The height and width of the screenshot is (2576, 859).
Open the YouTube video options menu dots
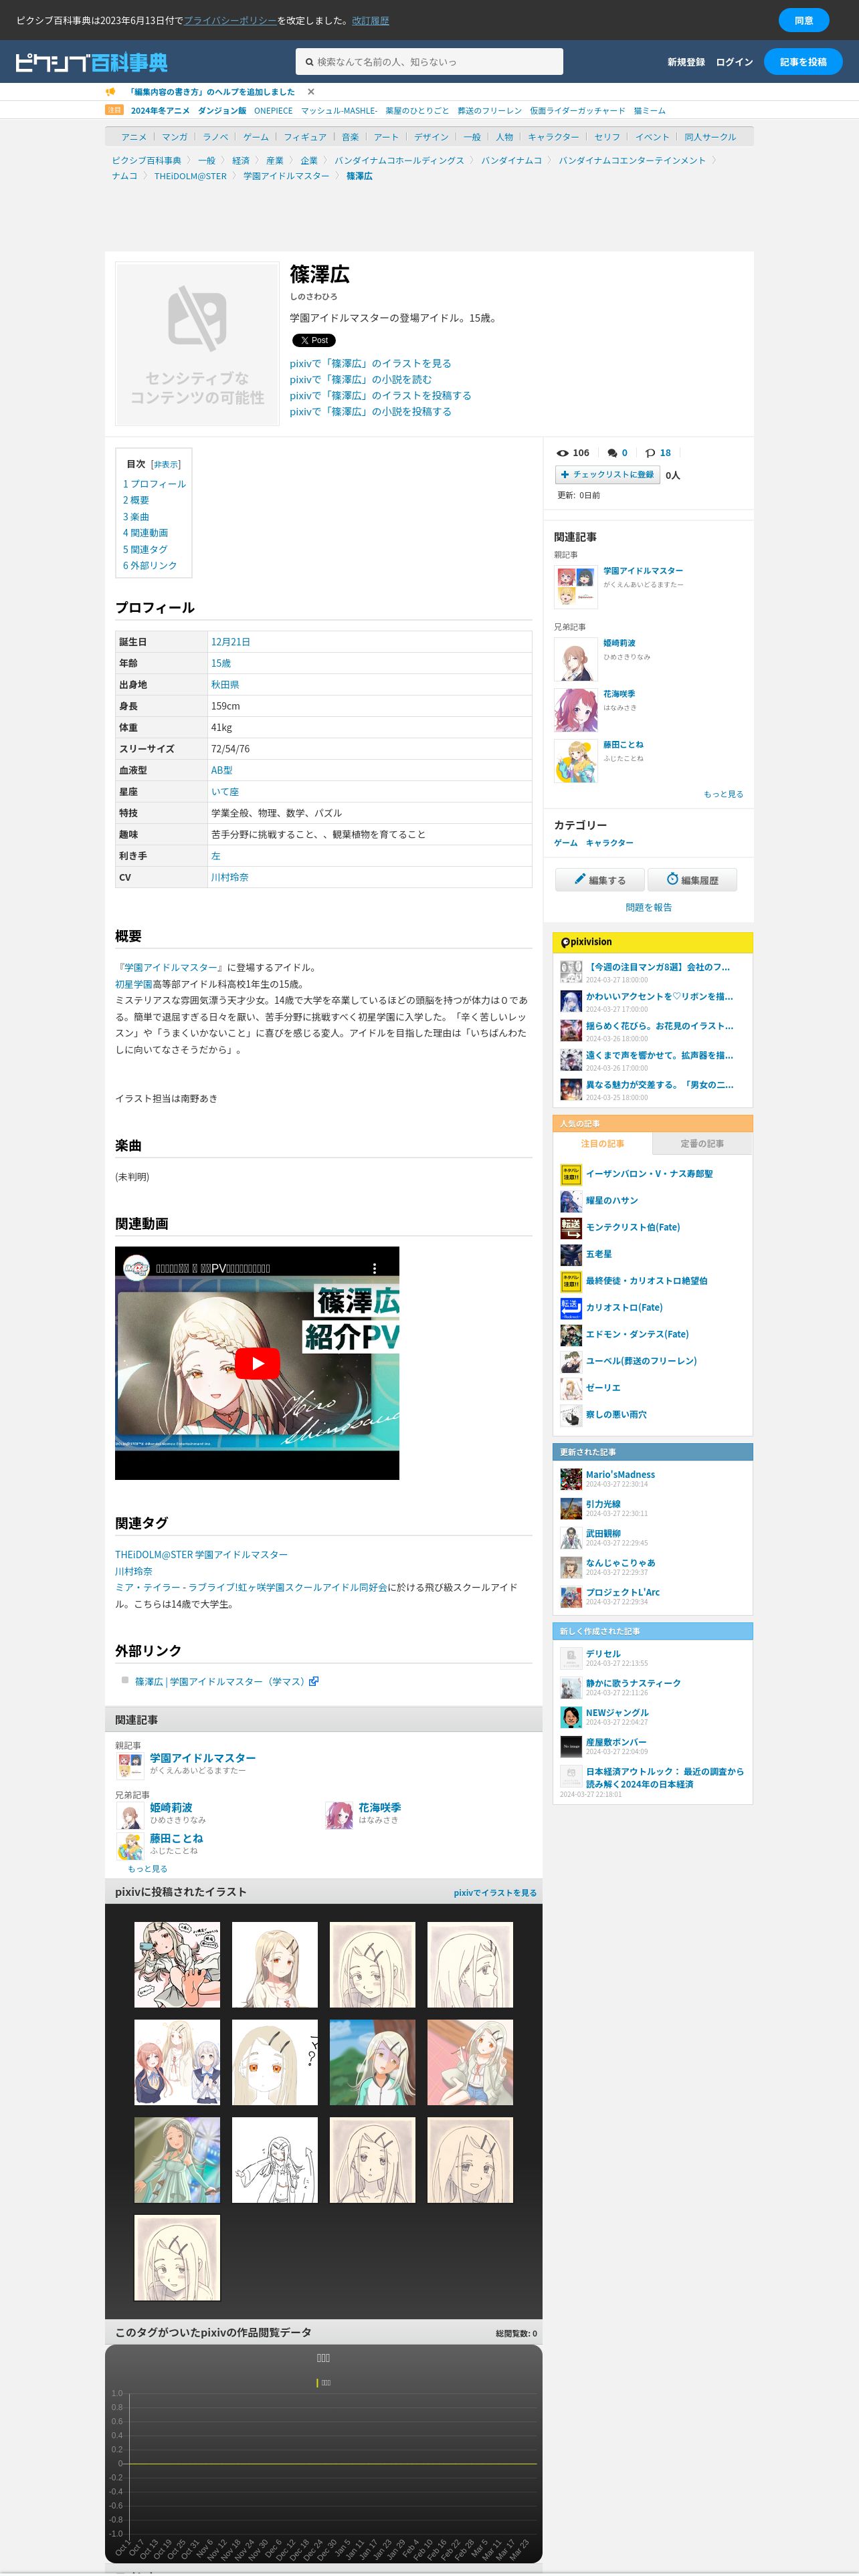(x=374, y=1268)
